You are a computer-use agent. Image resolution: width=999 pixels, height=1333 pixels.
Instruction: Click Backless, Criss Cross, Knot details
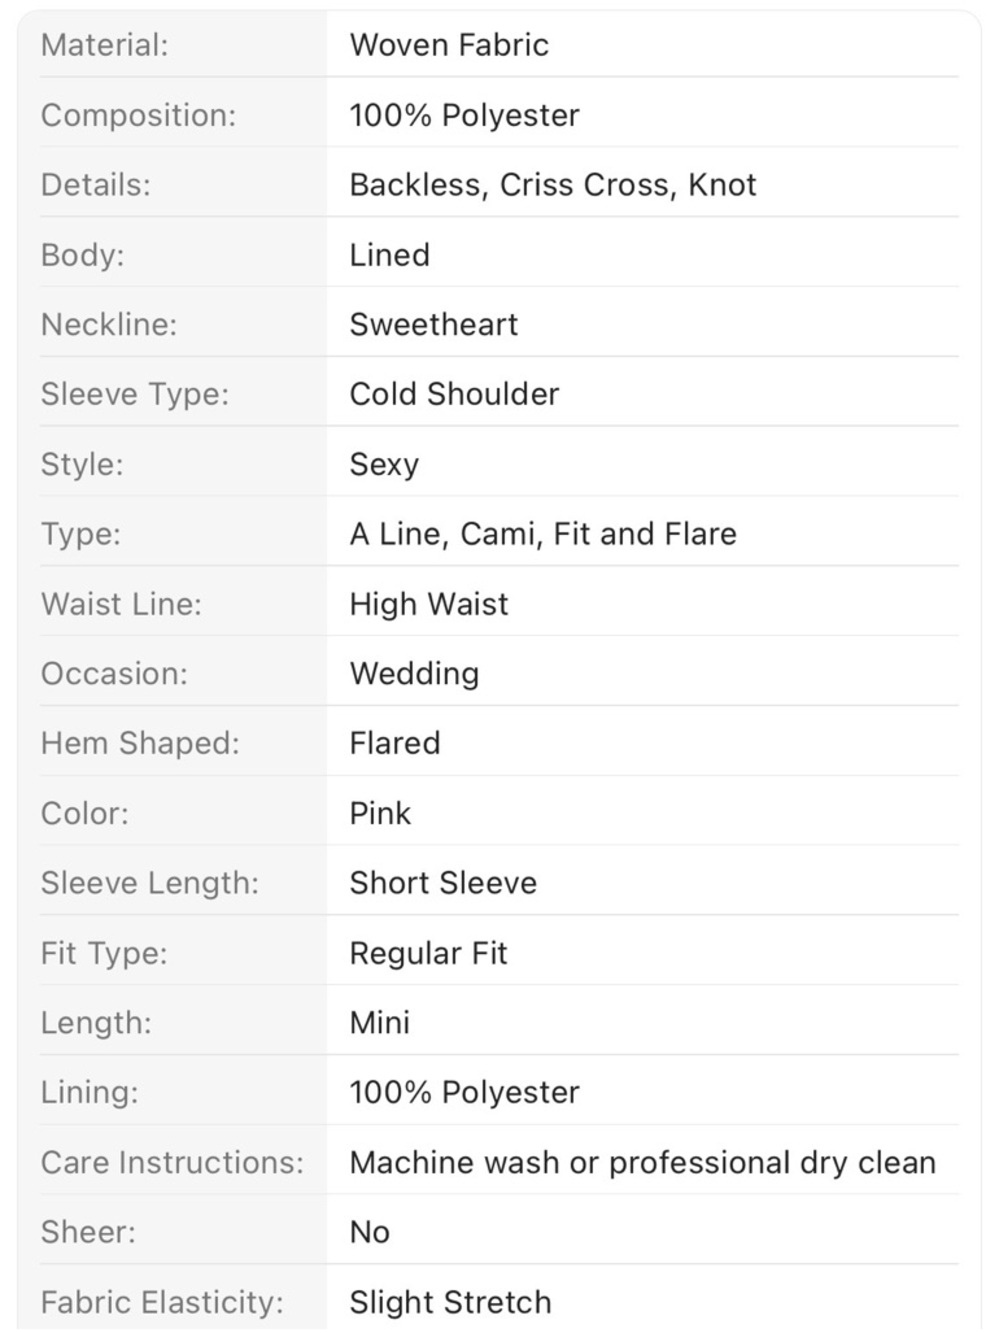tap(553, 185)
